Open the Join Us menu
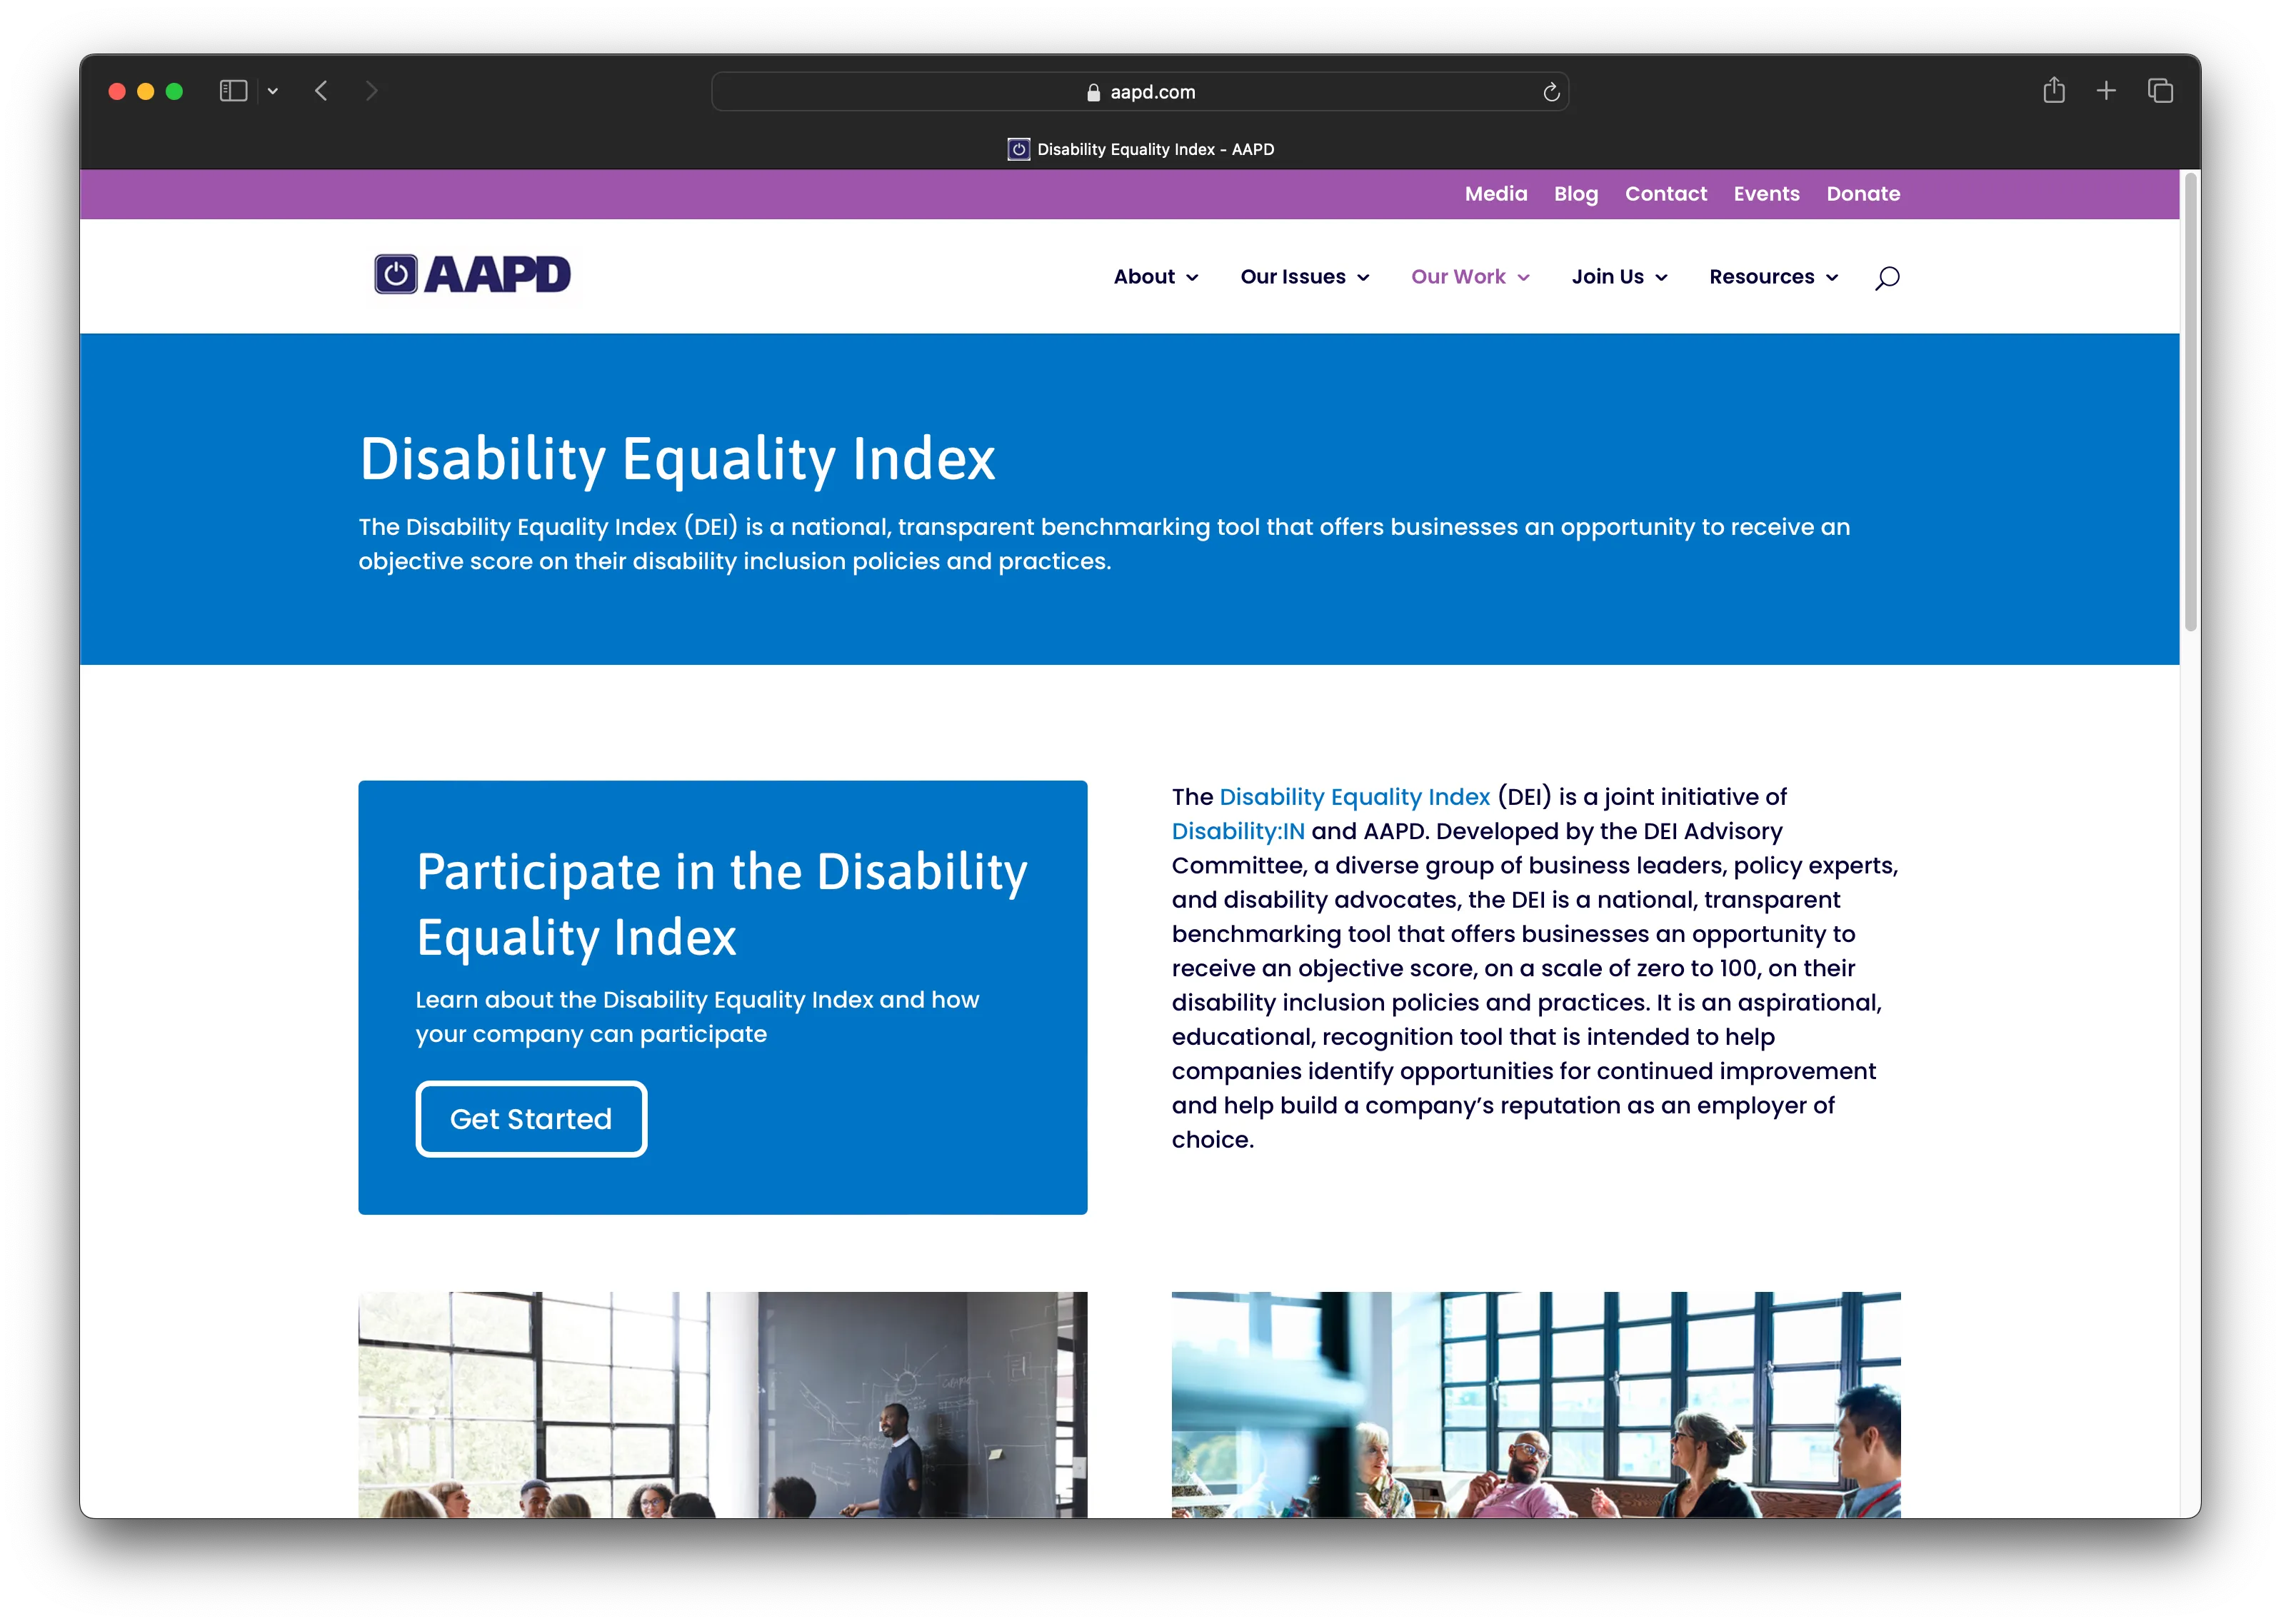Screen dimensions: 2281x1624 coord(1618,276)
